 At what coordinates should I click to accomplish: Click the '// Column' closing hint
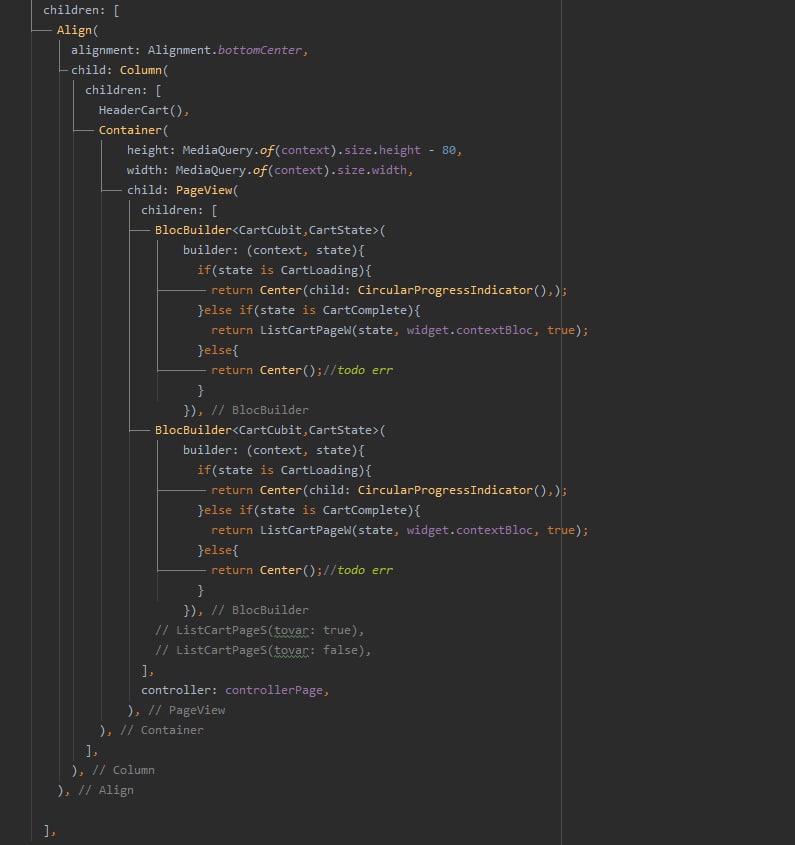click(123, 770)
